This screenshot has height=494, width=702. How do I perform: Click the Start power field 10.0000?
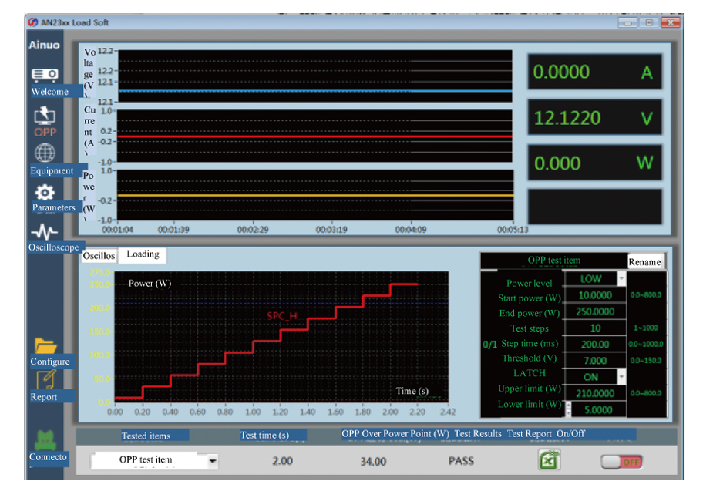click(595, 295)
